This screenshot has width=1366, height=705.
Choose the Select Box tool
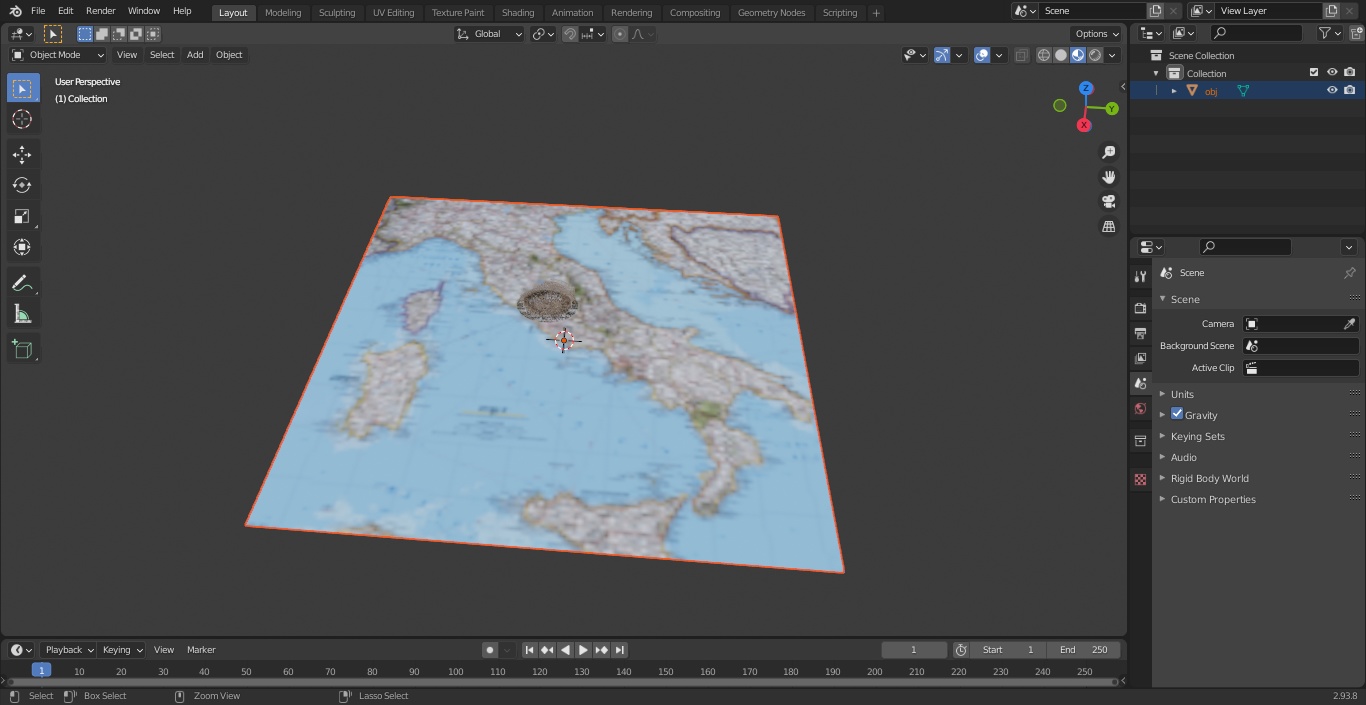[22, 88]
